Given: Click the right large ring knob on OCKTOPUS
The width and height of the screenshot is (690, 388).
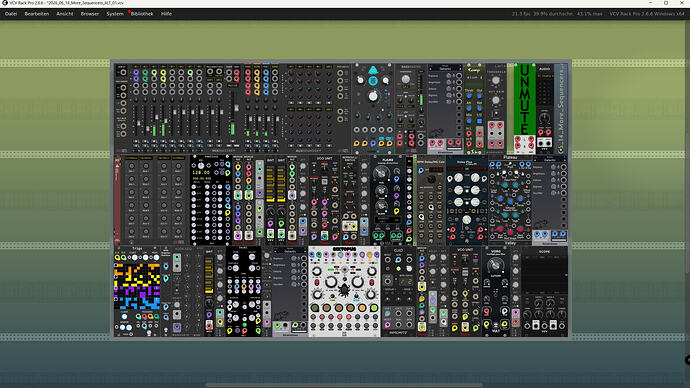Looking at the screenshot, I should [x=357, y=282].
